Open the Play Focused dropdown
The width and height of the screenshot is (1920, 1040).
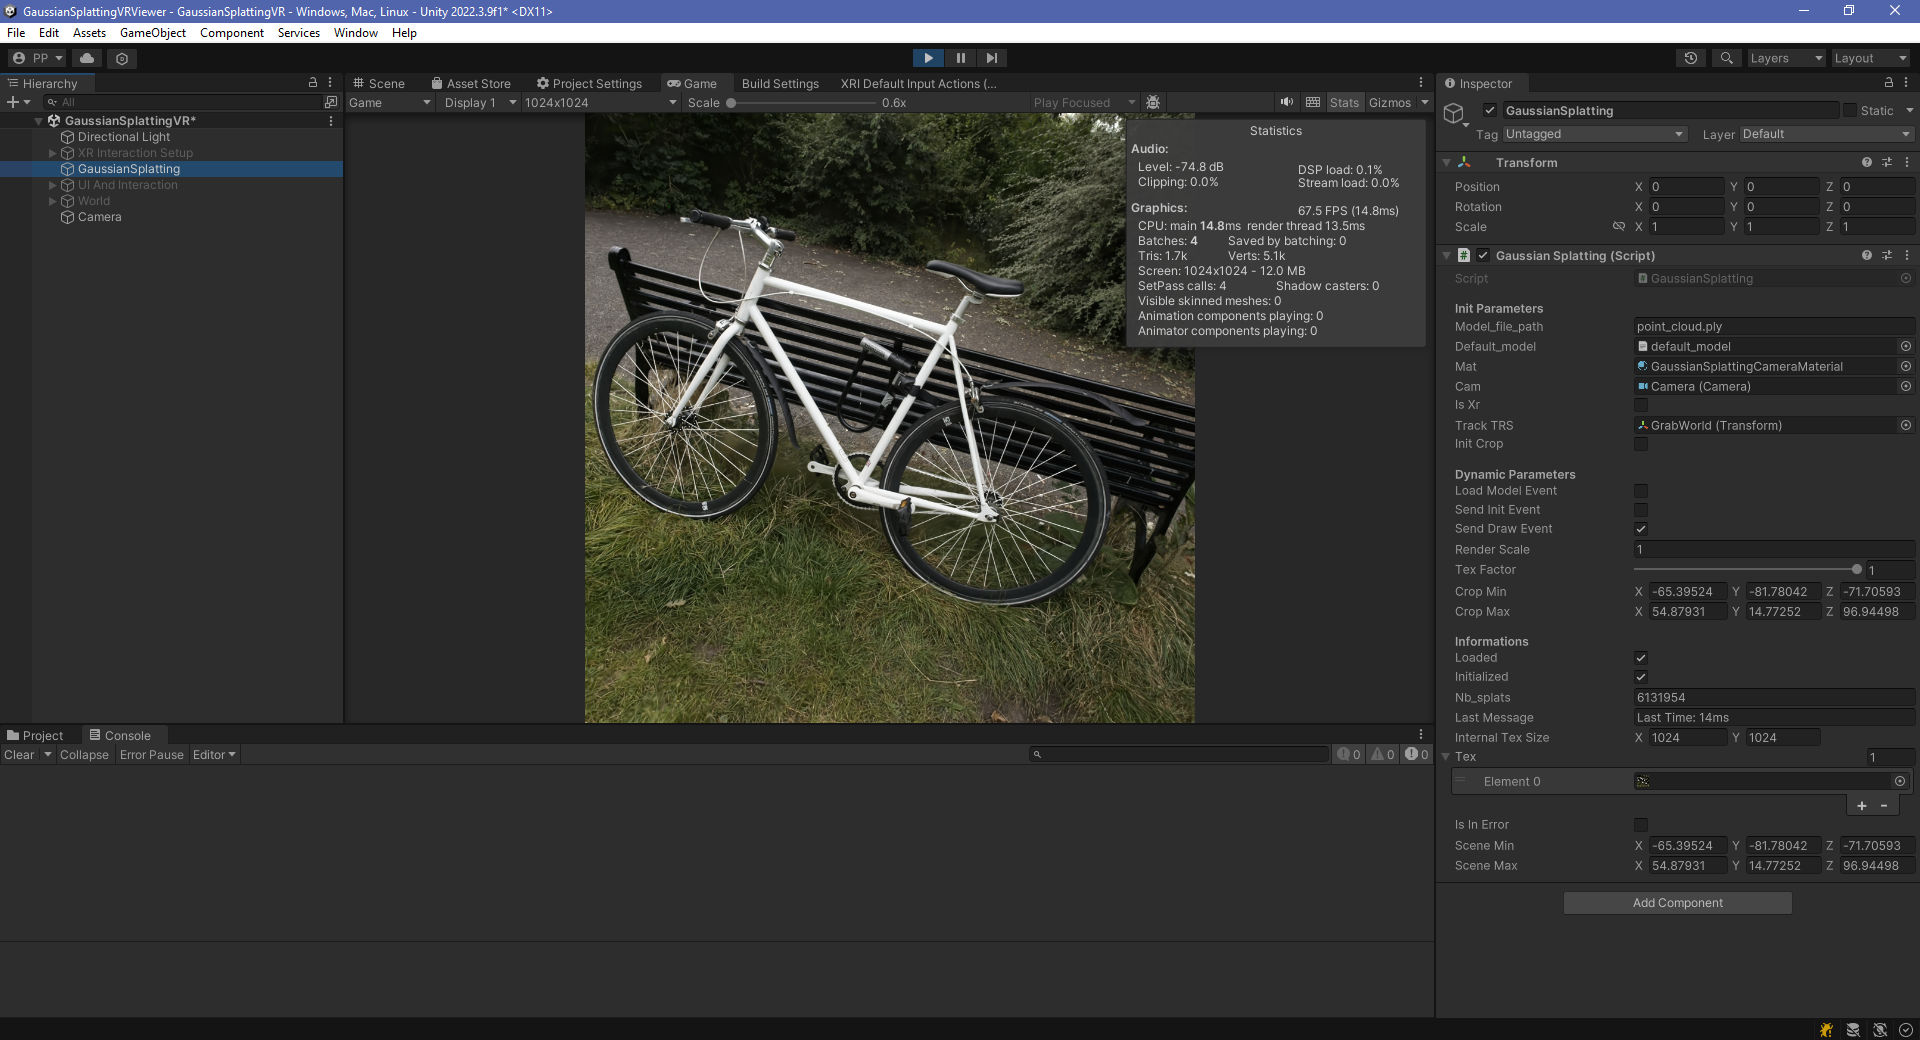(1084, 102)
